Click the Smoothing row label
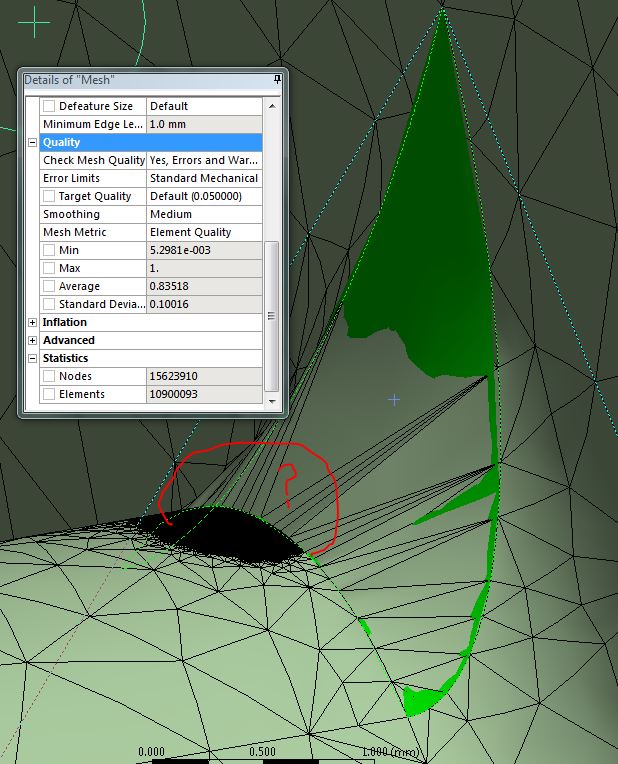The image size is (618, 764). [71, 214]
